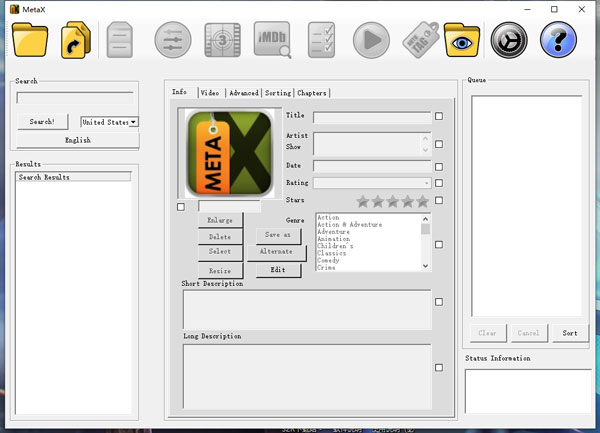Click the checklist toolbar icon
Viewport: 600px width, 433px height.
(x=321, y=40)
